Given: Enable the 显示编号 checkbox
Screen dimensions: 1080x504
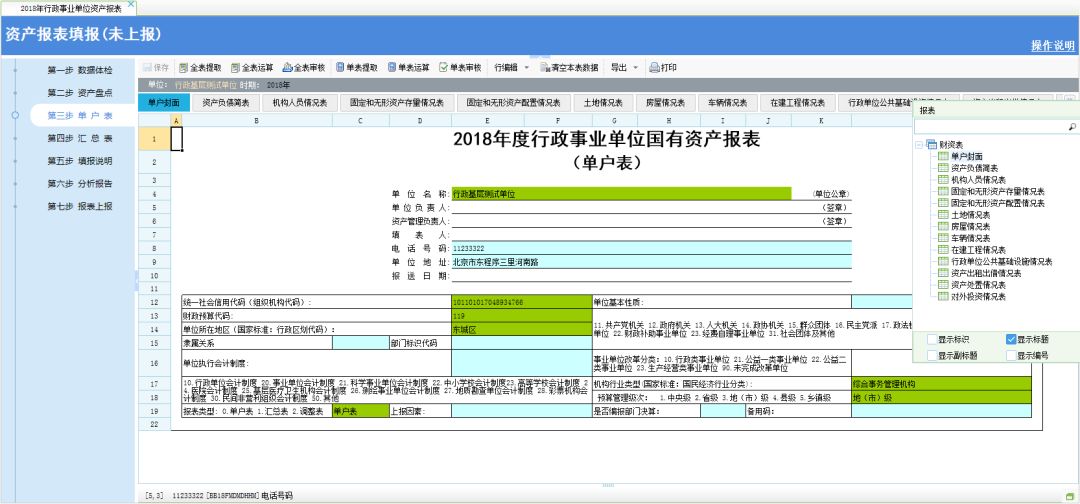Looking at the screenshot, I should pos(1010,355).
